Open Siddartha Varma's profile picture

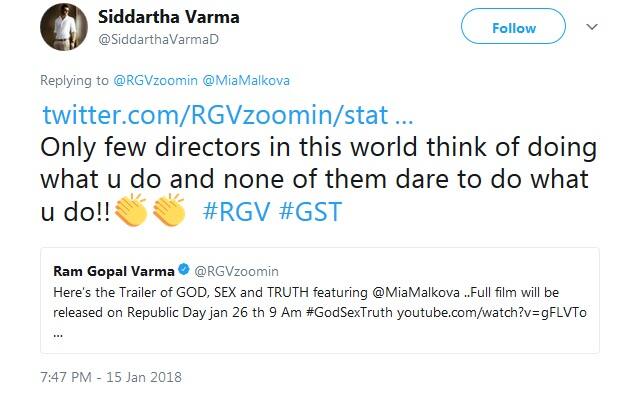(64, 27)
